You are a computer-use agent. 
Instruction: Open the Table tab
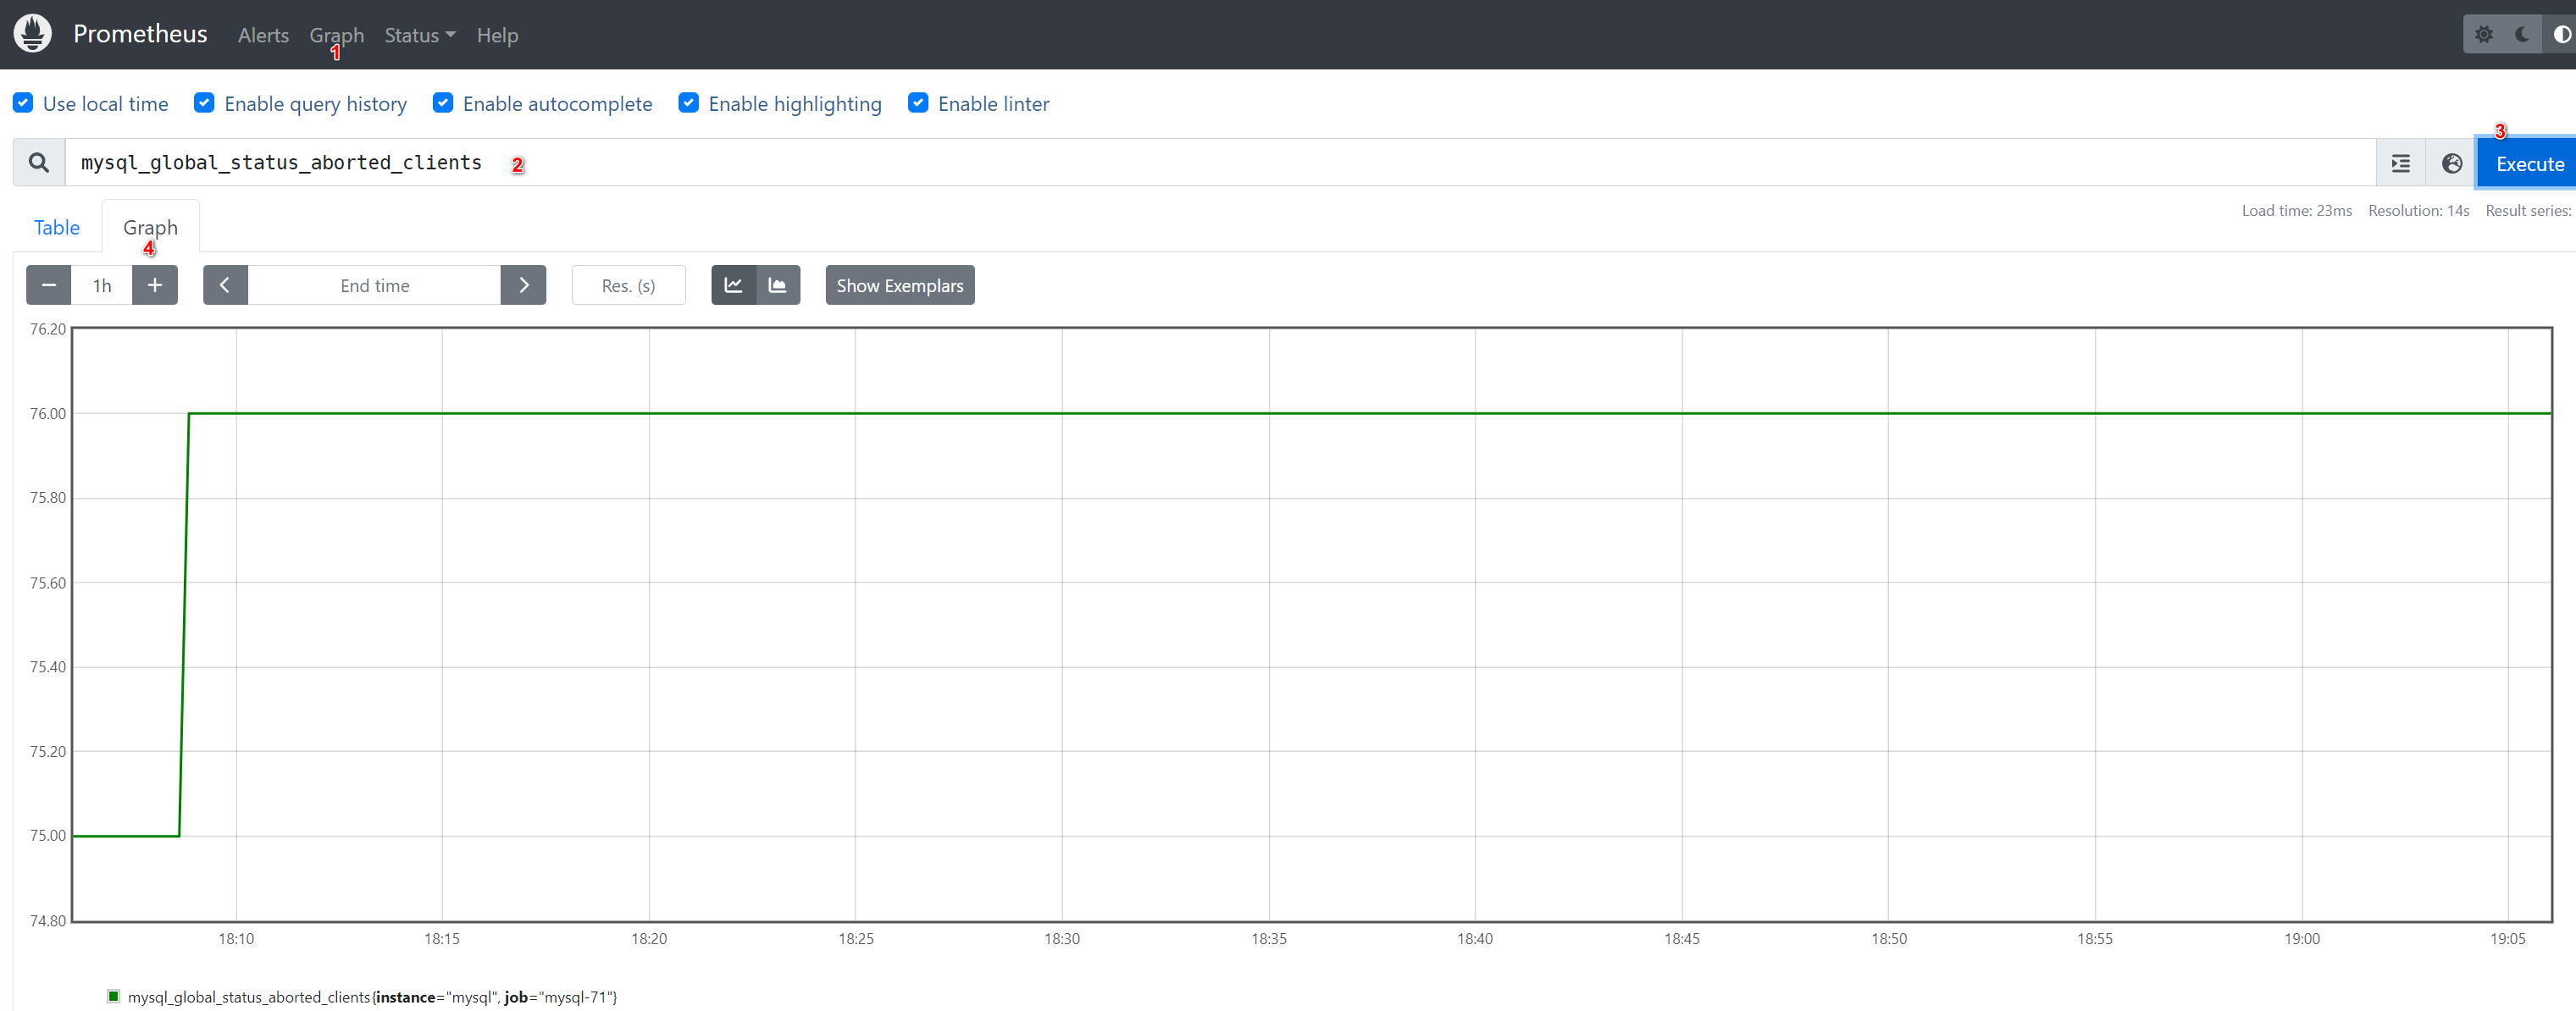tap(57, 227)
